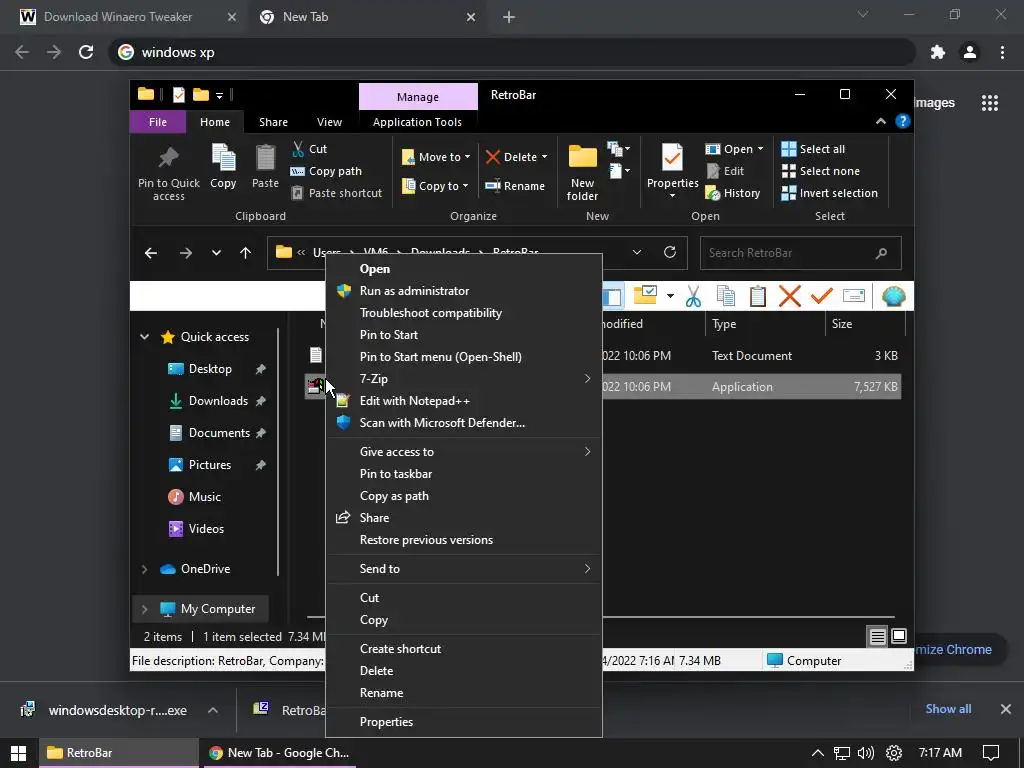The height and width of the screenshot is (768, 1024).
Task: Expand the ribbon Open button dropdown arrow
Action: pos(760,149)
